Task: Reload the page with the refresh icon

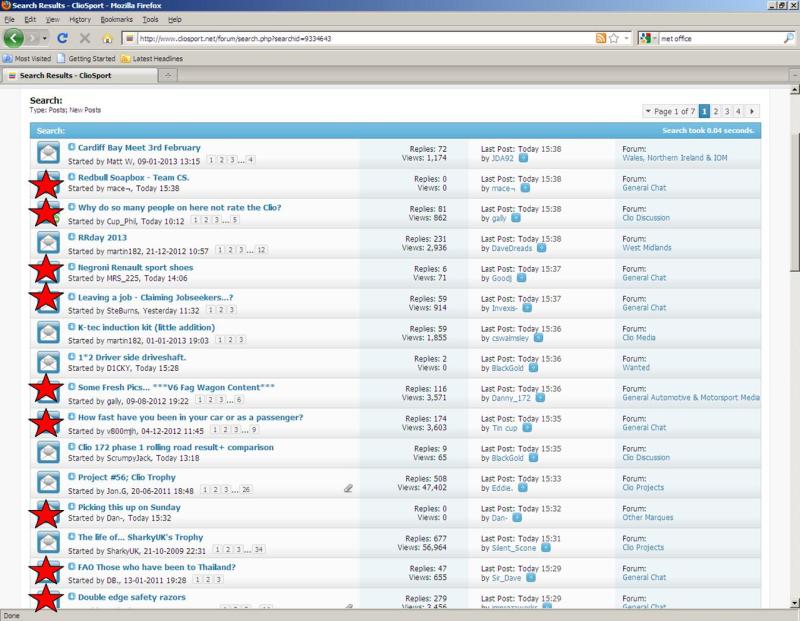Action: coord(62,38)
